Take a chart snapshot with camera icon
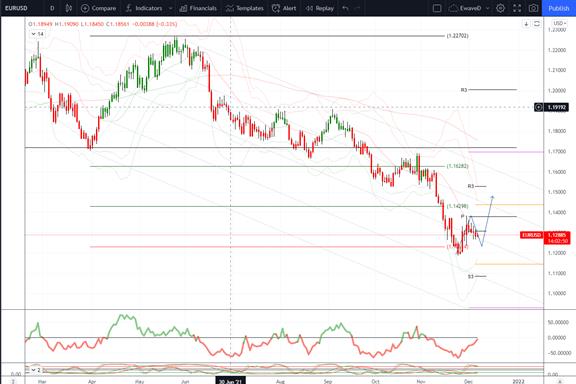Screen dimensions: 576x384 pos(533,8)
